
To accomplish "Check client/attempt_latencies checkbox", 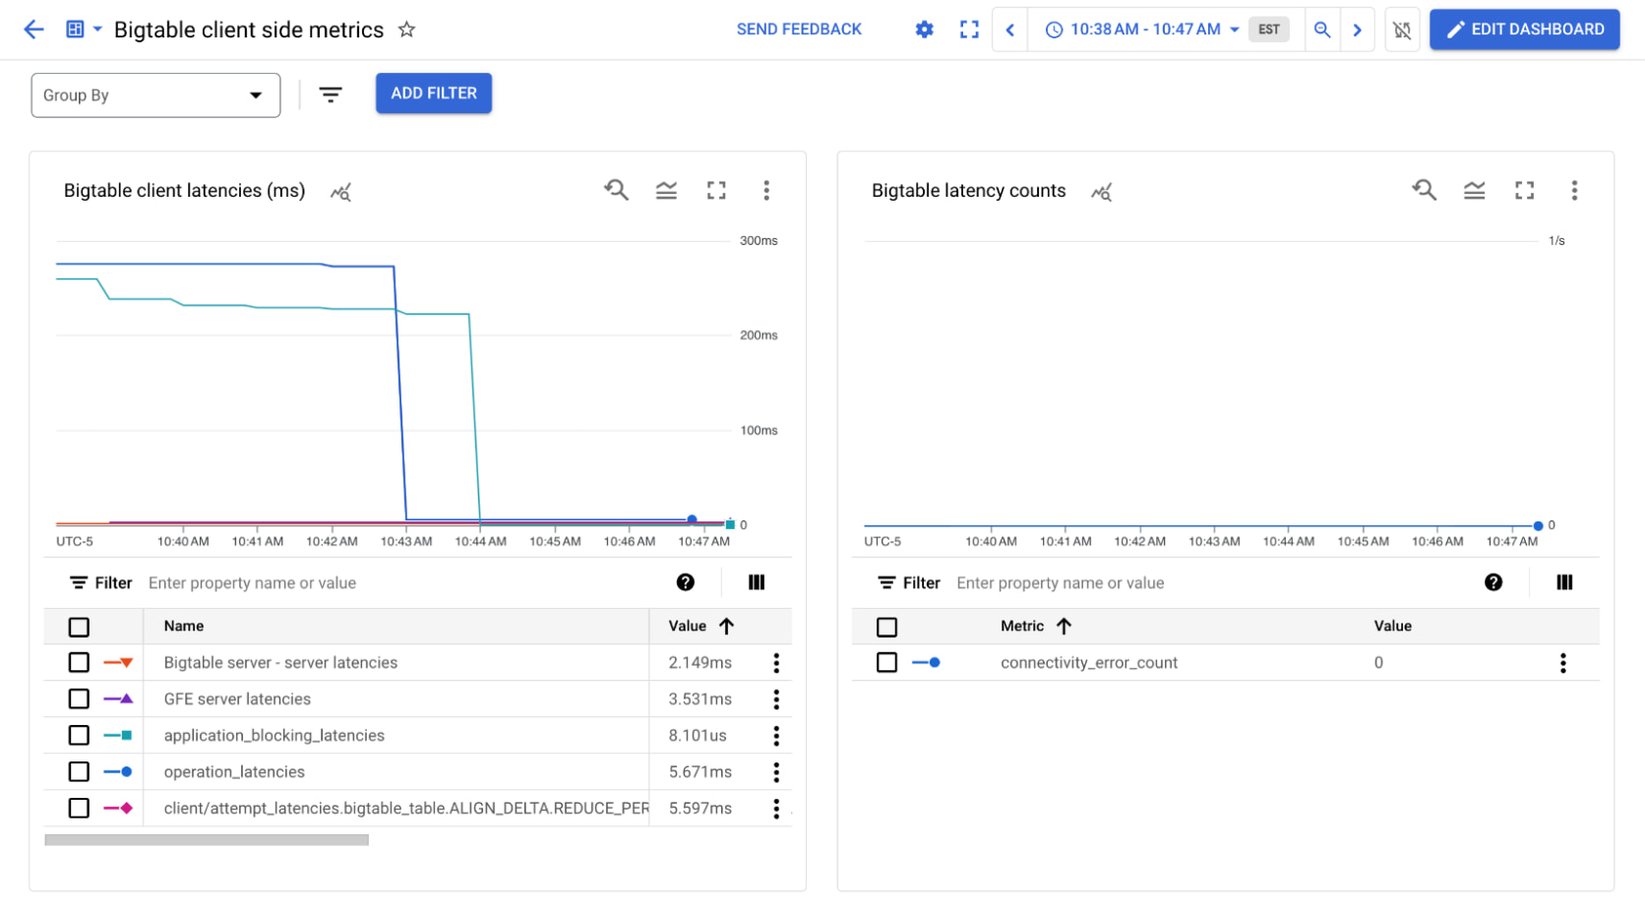I will click(x=79, y=808).
